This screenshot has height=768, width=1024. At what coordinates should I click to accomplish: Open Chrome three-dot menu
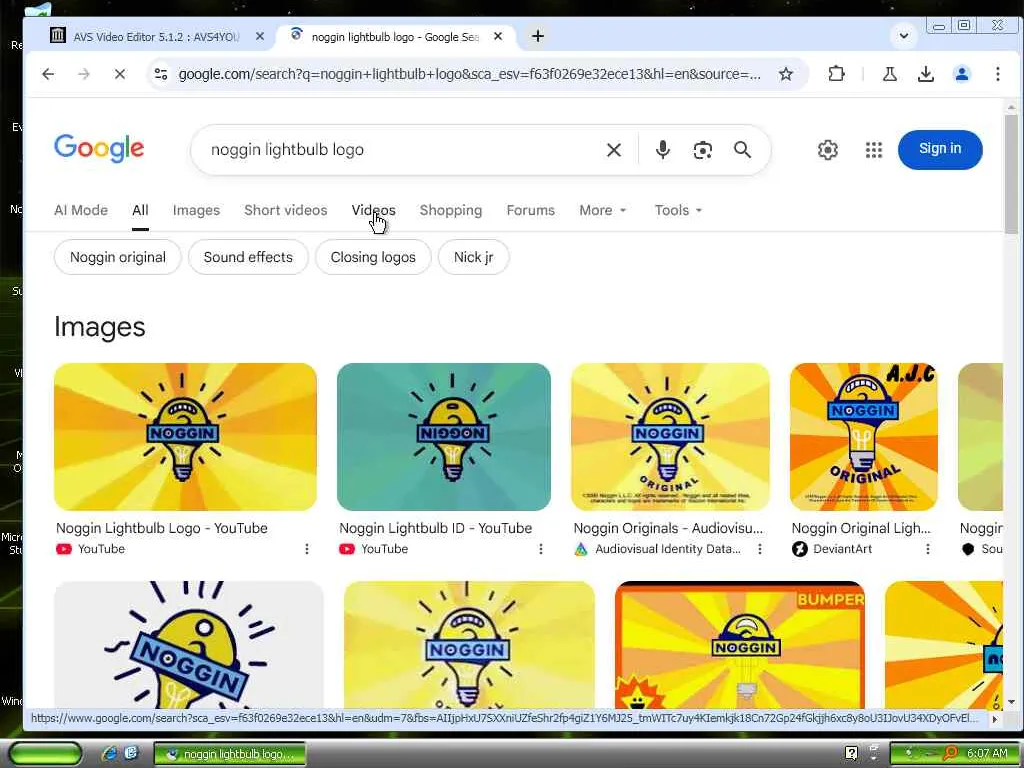click(x=997, y=74)
